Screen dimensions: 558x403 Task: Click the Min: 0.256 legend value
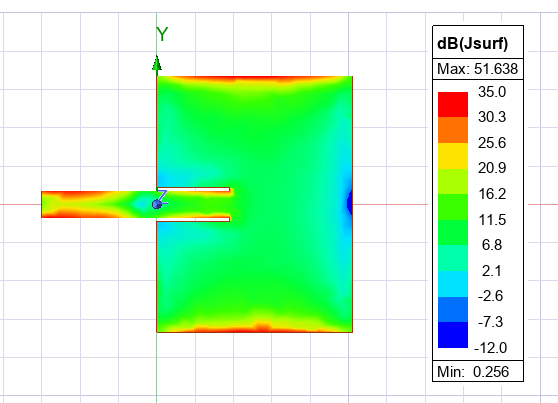(473, 372)
